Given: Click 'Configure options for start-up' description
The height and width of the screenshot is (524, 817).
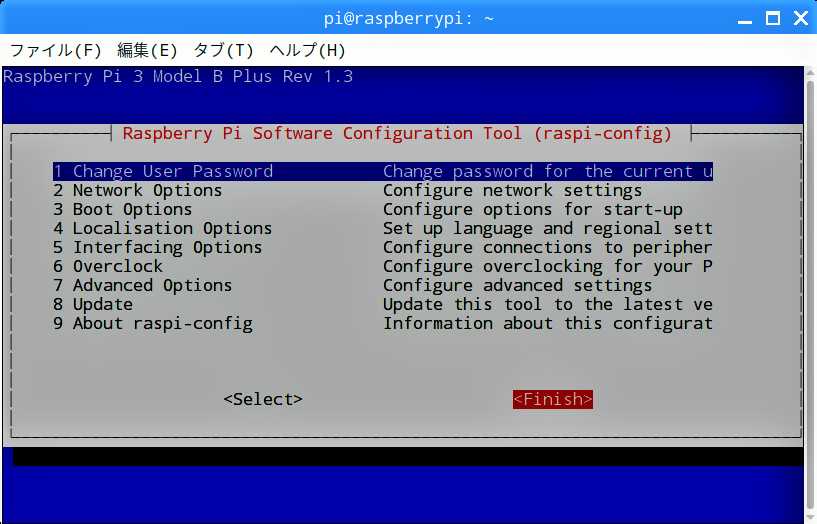Looking at the screenshot, I should [533, 209].
